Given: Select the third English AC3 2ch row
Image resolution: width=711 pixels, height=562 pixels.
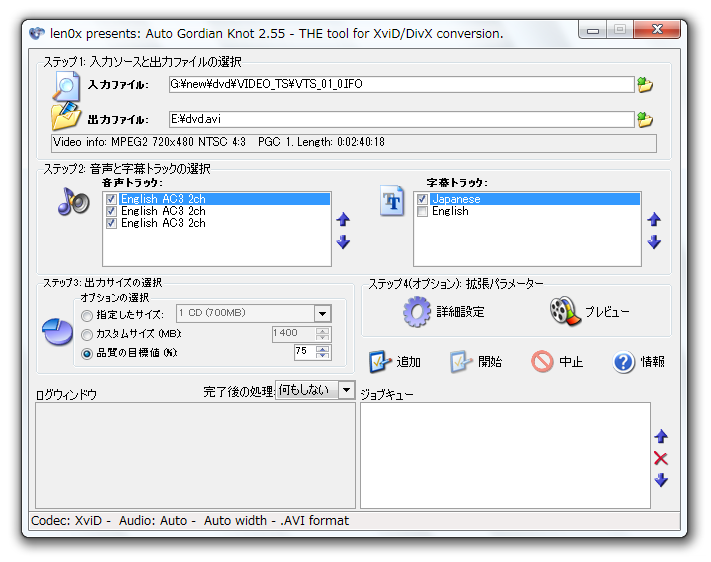Looking at the screenshot, I should click(x=163, y=223).
